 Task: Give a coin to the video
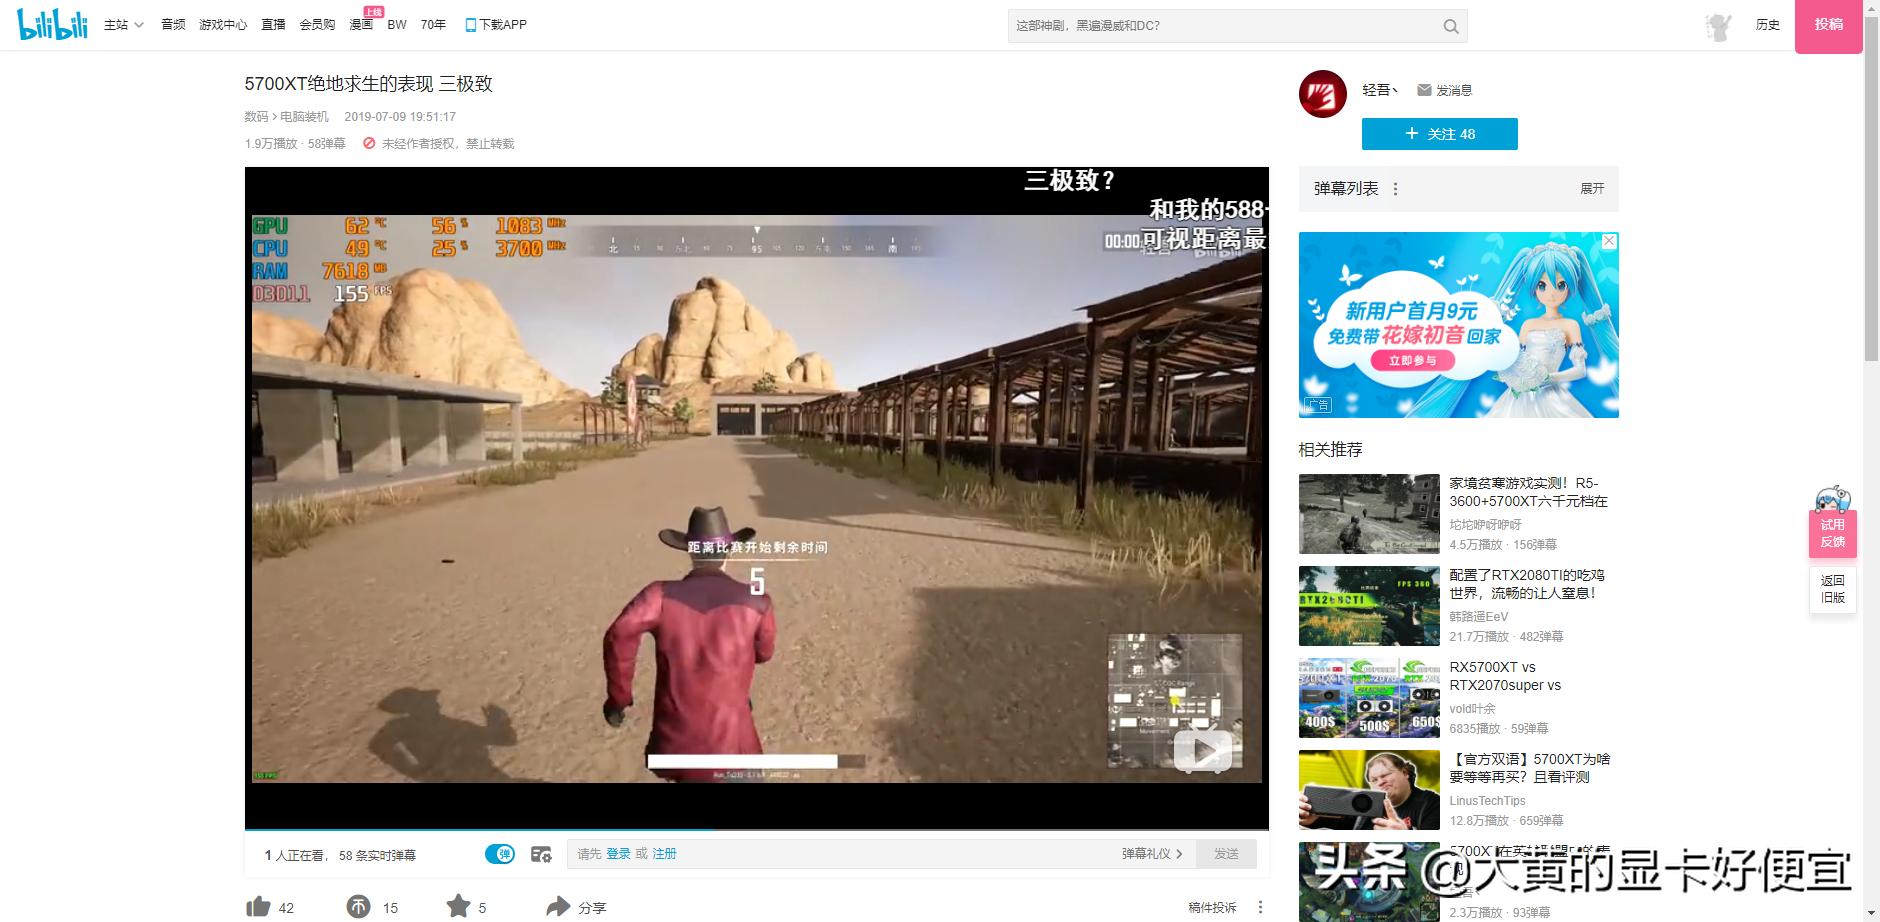358,907
